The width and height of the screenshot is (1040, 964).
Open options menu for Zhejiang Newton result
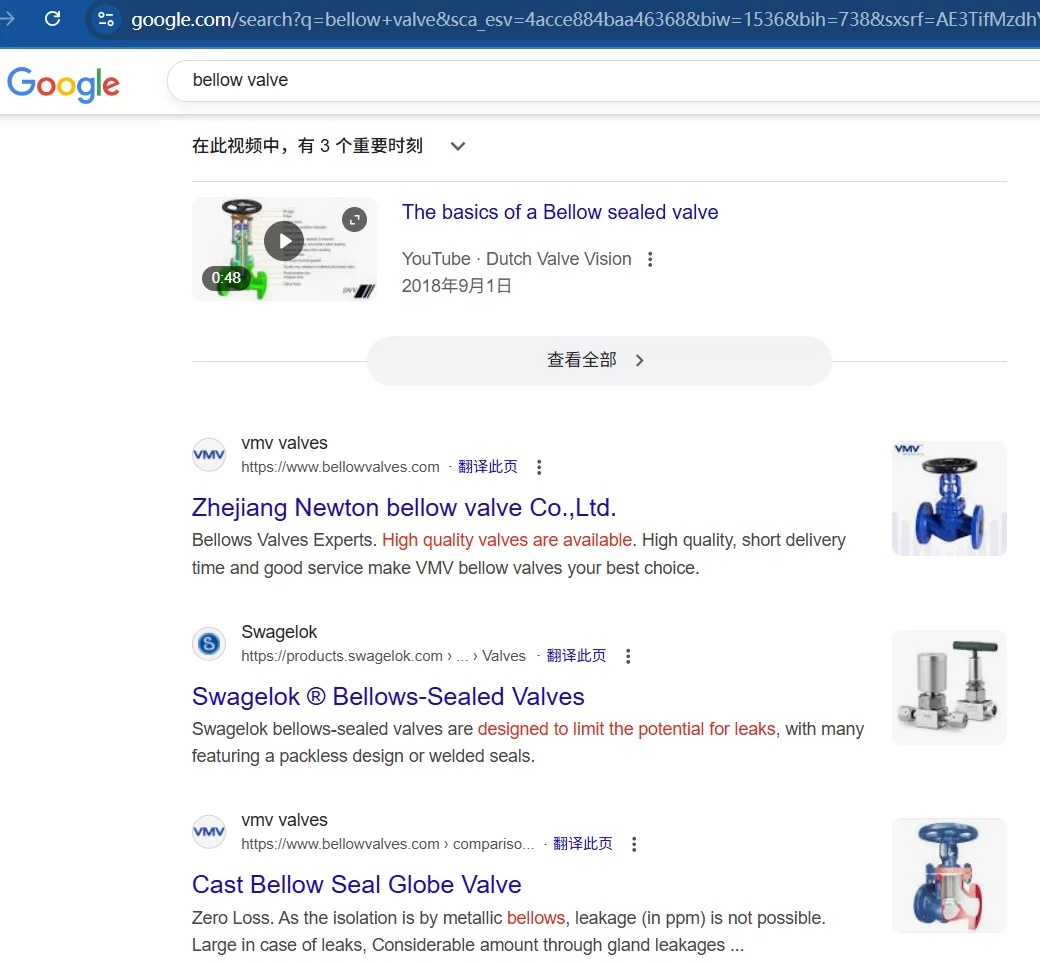539,467
